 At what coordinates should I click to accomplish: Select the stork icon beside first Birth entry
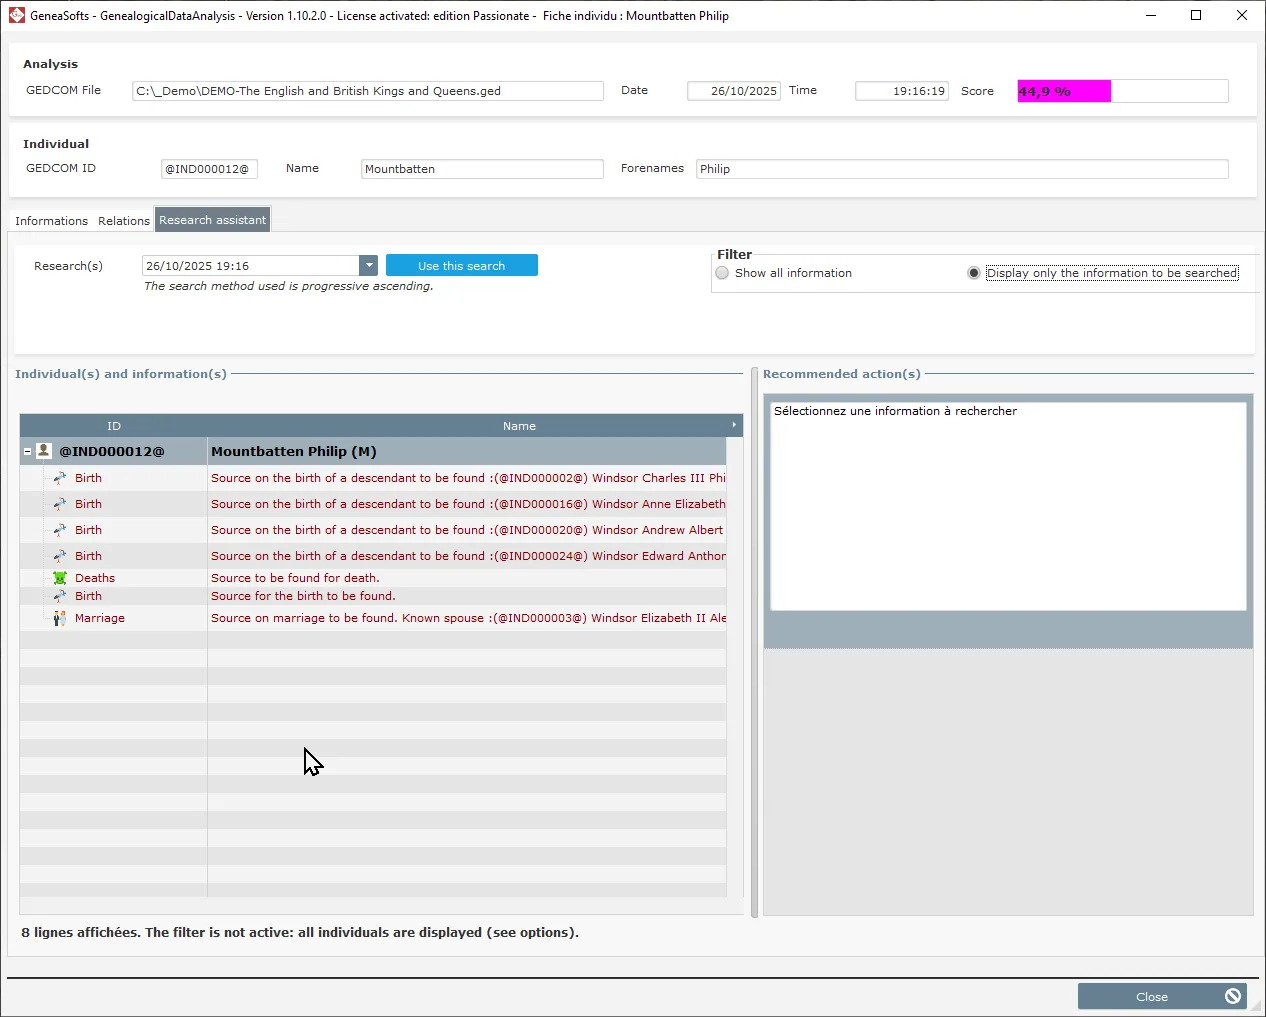[x=61, y=478]
